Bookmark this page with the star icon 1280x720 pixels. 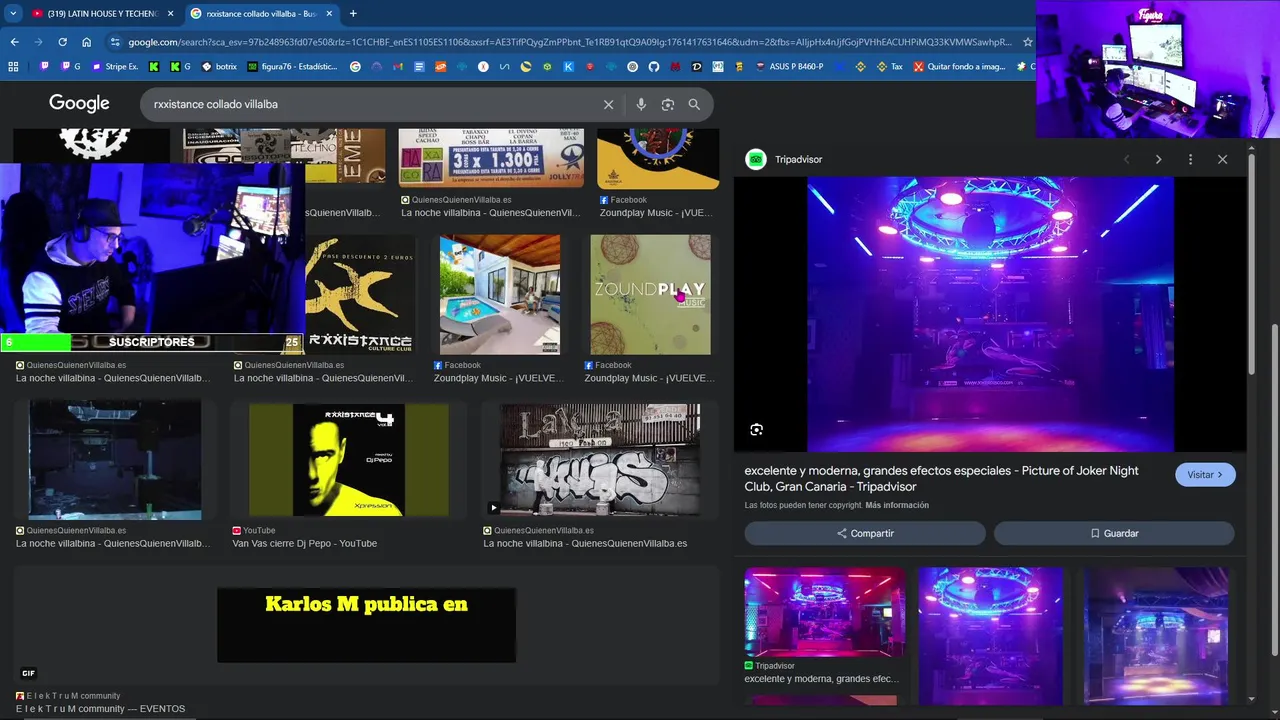1027,42
